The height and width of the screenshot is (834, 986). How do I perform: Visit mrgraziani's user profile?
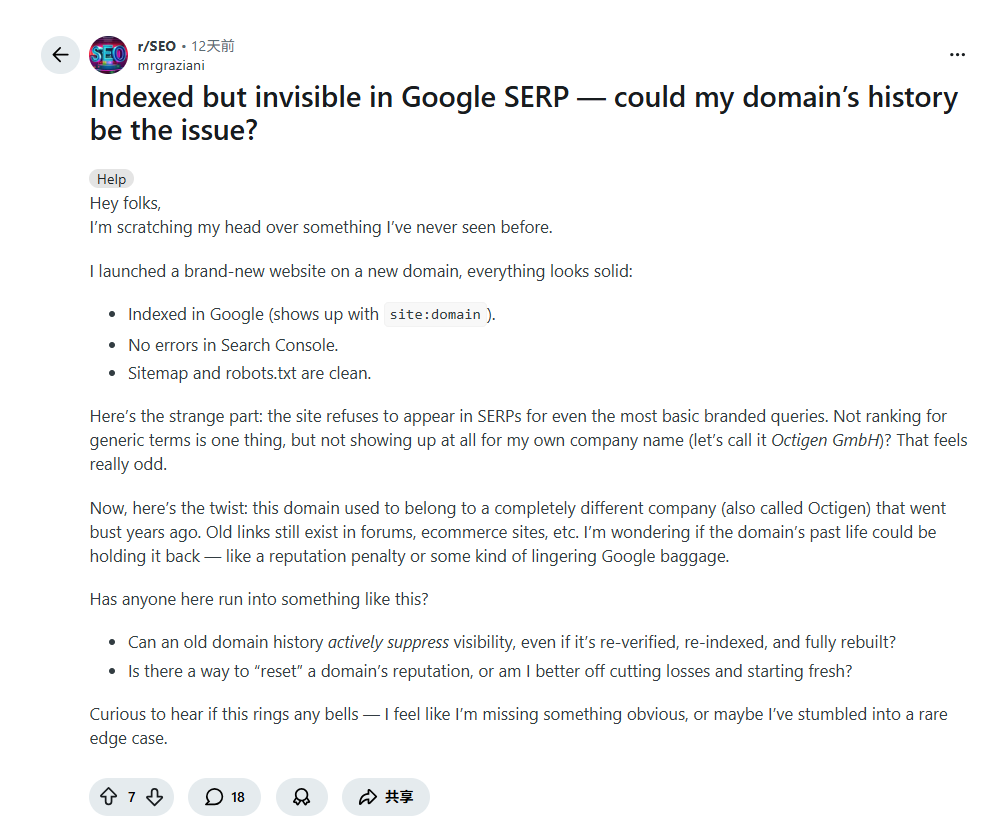171,65
